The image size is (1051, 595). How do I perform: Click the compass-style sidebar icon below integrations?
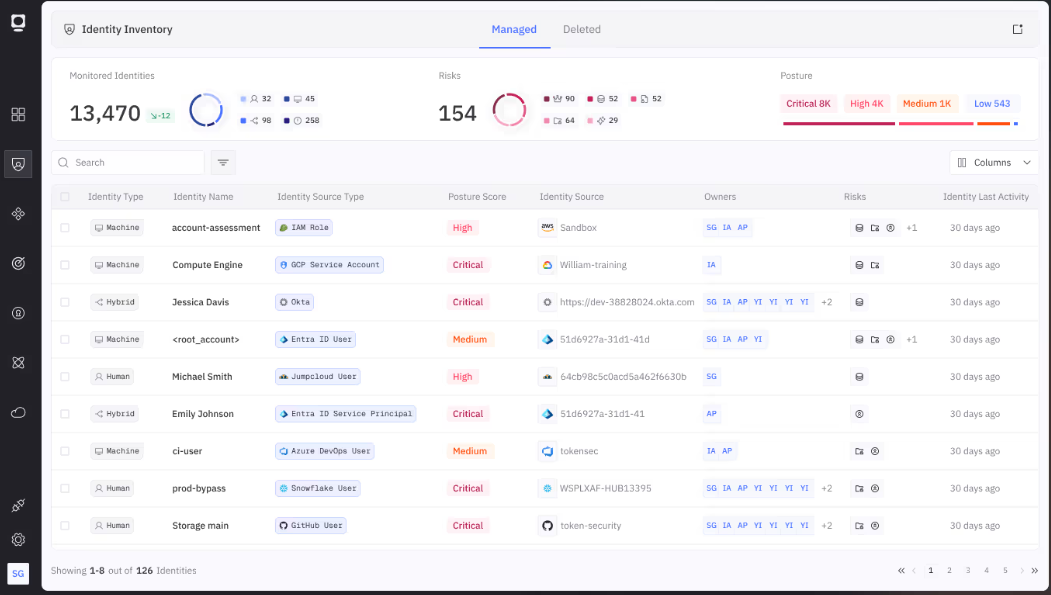(x=18, y=263)
